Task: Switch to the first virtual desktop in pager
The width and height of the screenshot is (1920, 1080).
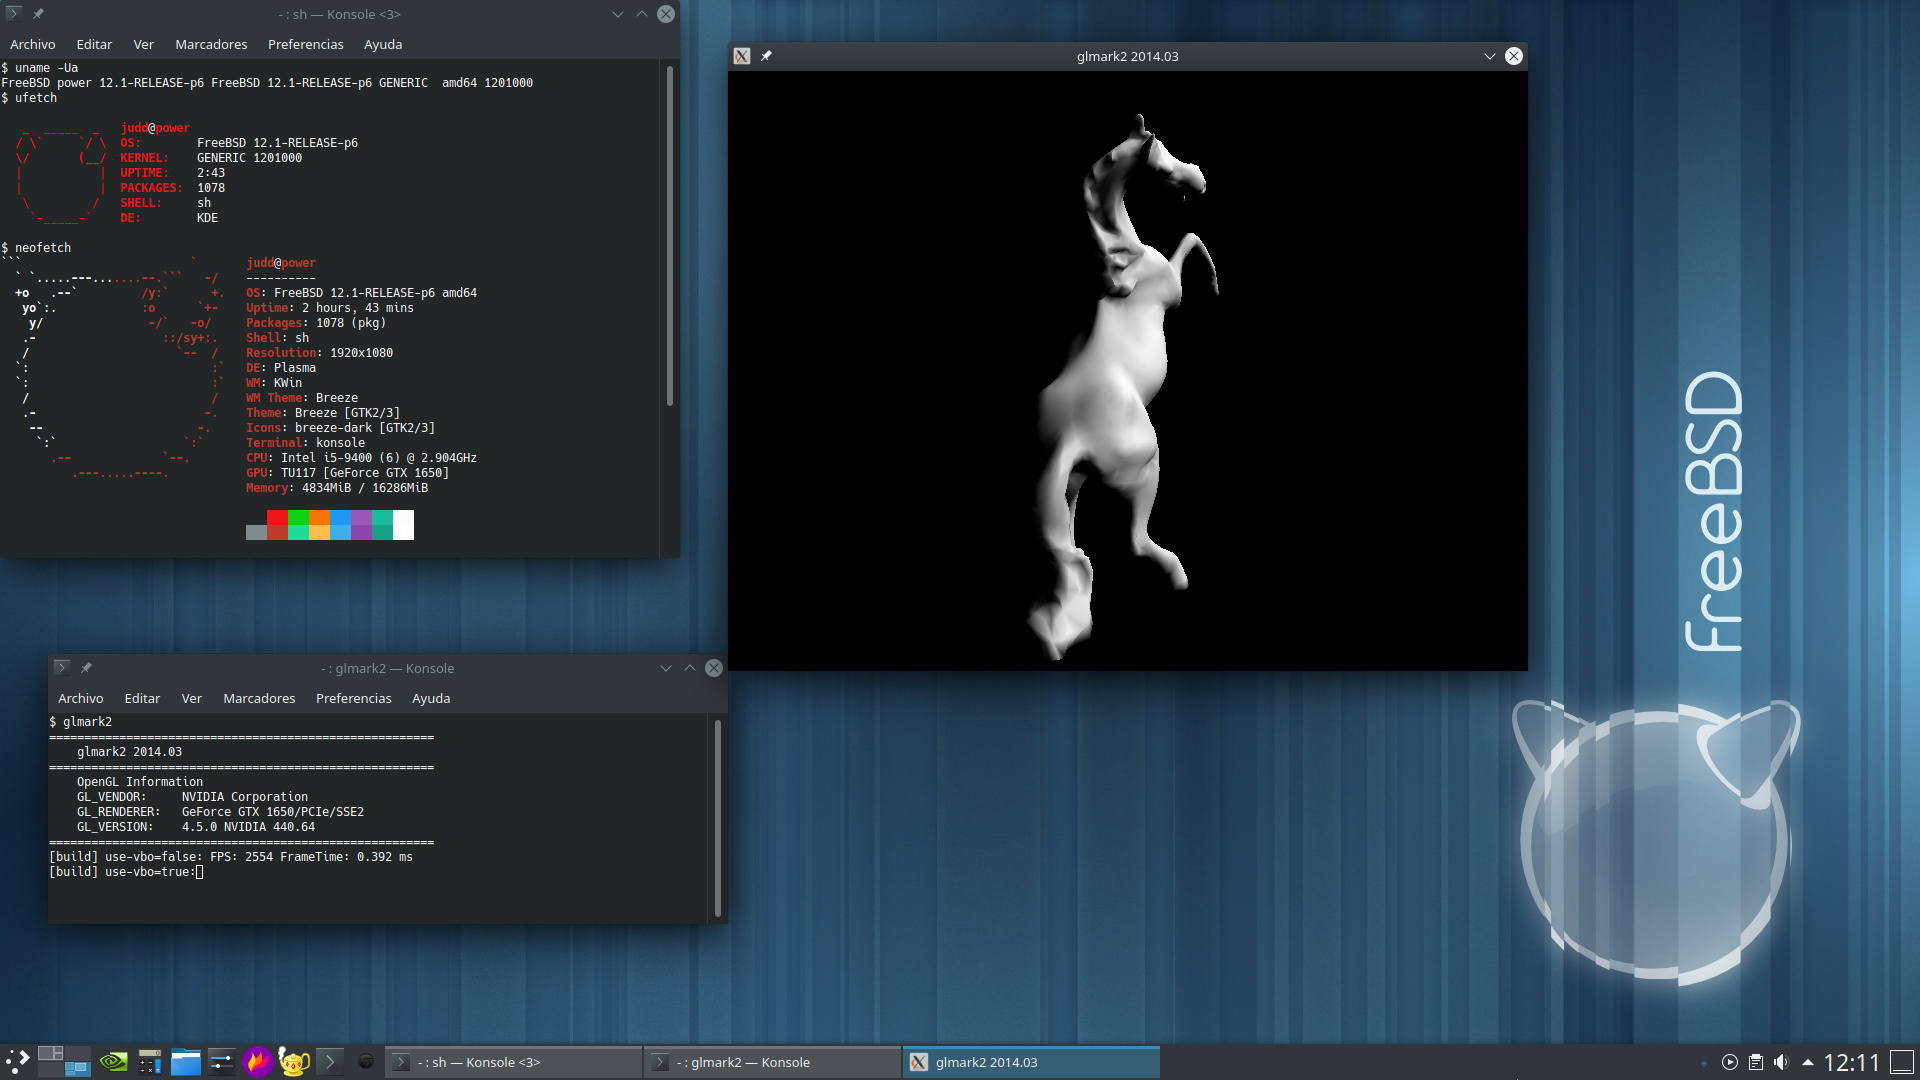Action: click(x=51, y=1053)
